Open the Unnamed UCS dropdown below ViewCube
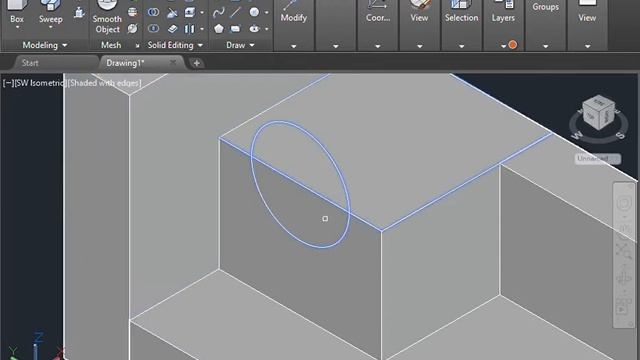 click(598, 159)
